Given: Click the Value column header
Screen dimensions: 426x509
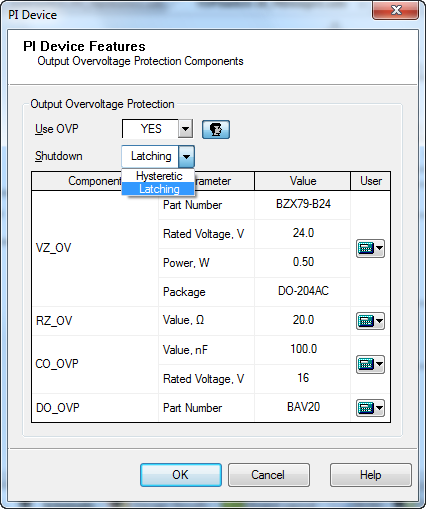Looking at the screenshot, I should point(303,181).
